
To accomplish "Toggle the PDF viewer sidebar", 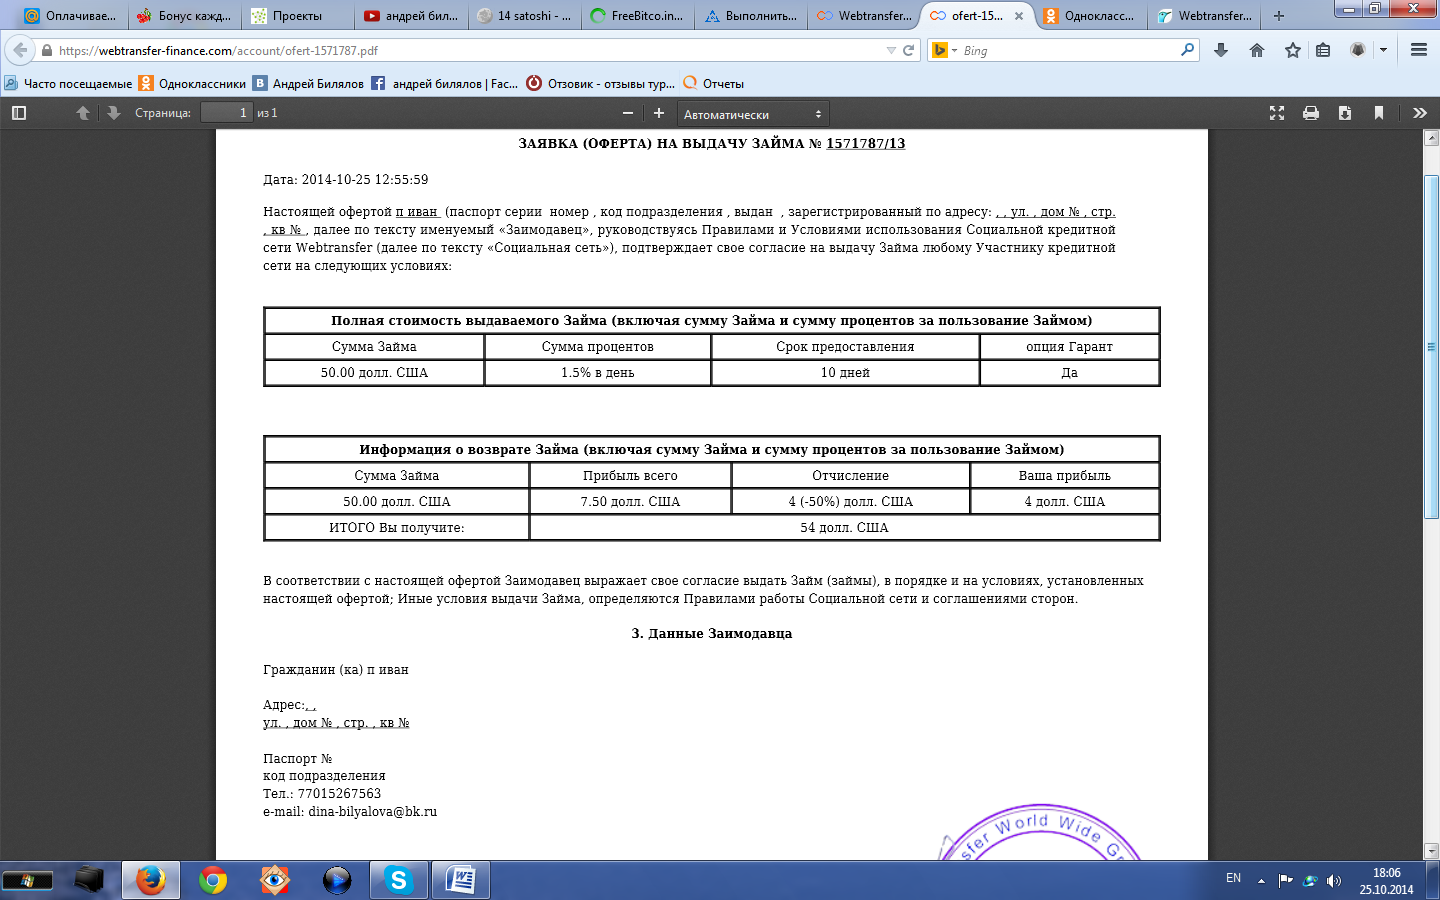I will pos(19,113).
